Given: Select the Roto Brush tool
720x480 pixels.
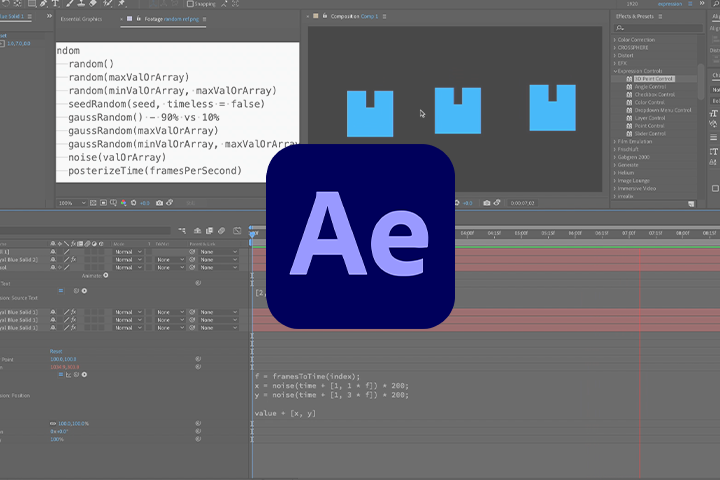Looking at the screenshot, I should click(108, 3).
